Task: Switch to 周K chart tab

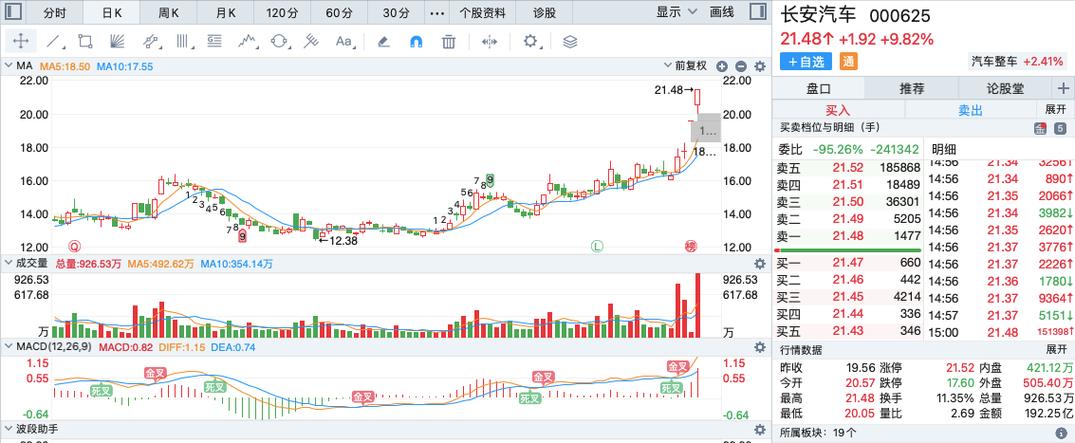Action: 168,12
